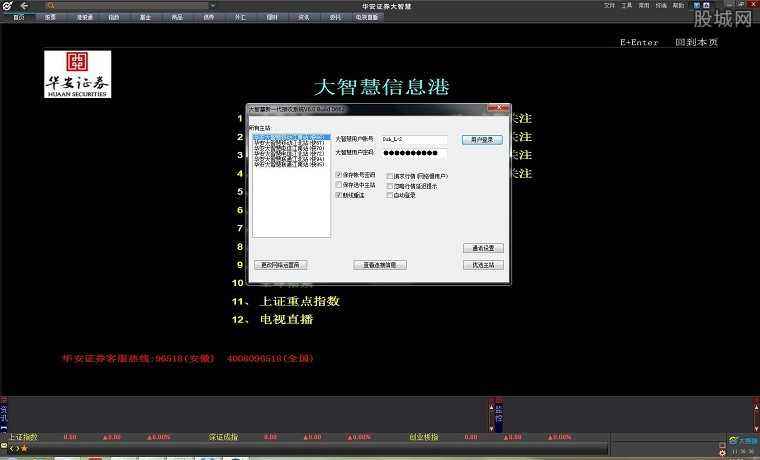Click the 优选主站 button
The height and width of the screenshot is (460, 760).
[483, 265]
